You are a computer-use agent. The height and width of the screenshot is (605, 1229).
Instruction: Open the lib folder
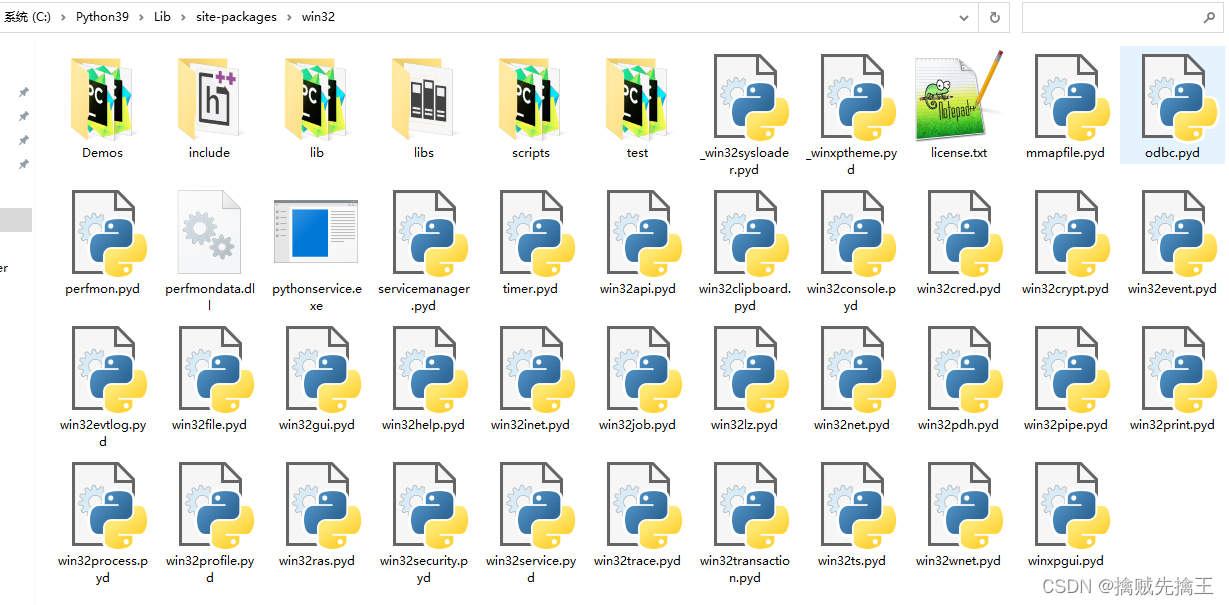click(316, 98)
